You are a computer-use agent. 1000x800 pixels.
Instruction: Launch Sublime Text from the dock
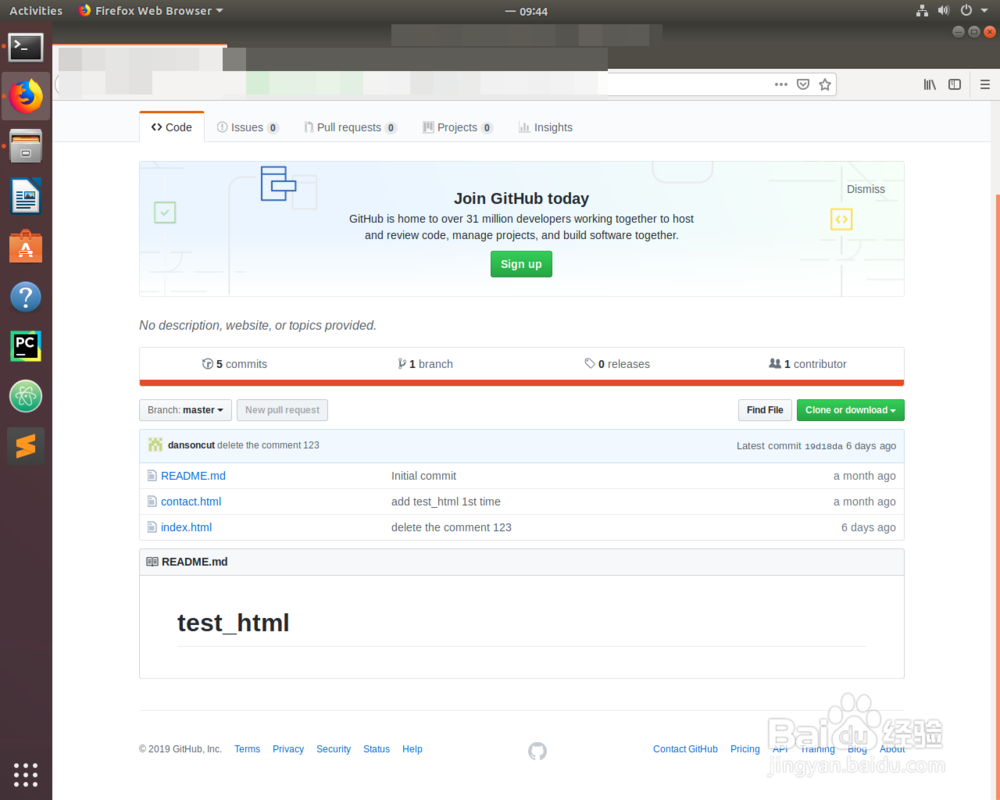click(x=26, y=446)
